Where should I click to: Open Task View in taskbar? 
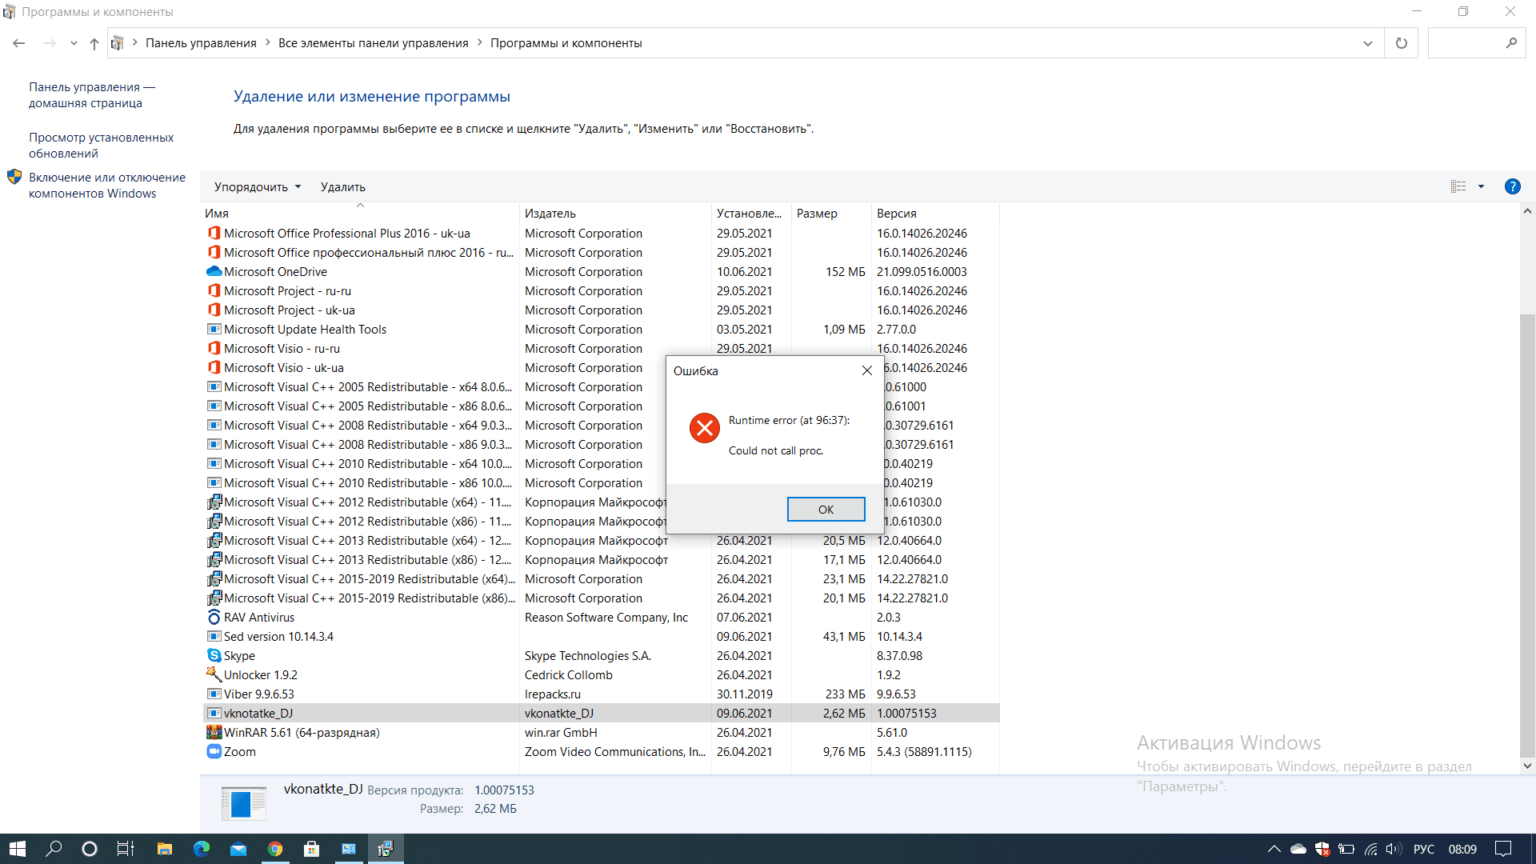(125, 848)
